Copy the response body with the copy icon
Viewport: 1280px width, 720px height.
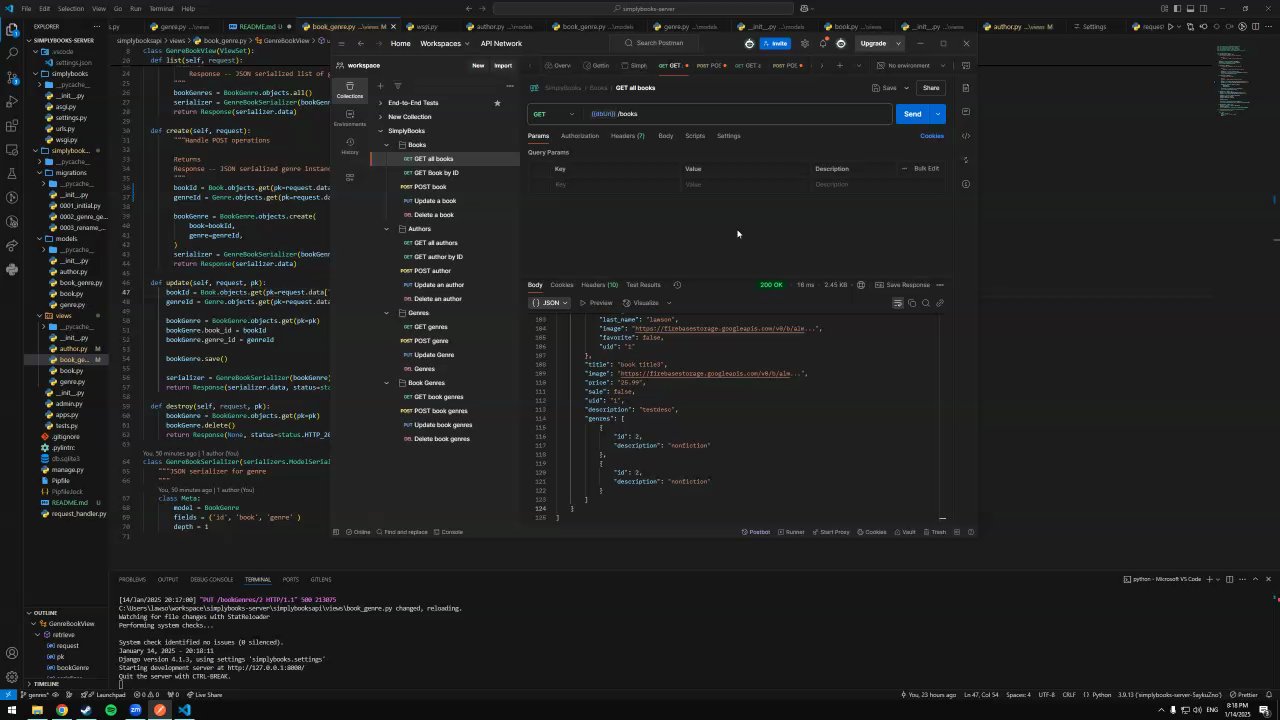coord(912,303)
